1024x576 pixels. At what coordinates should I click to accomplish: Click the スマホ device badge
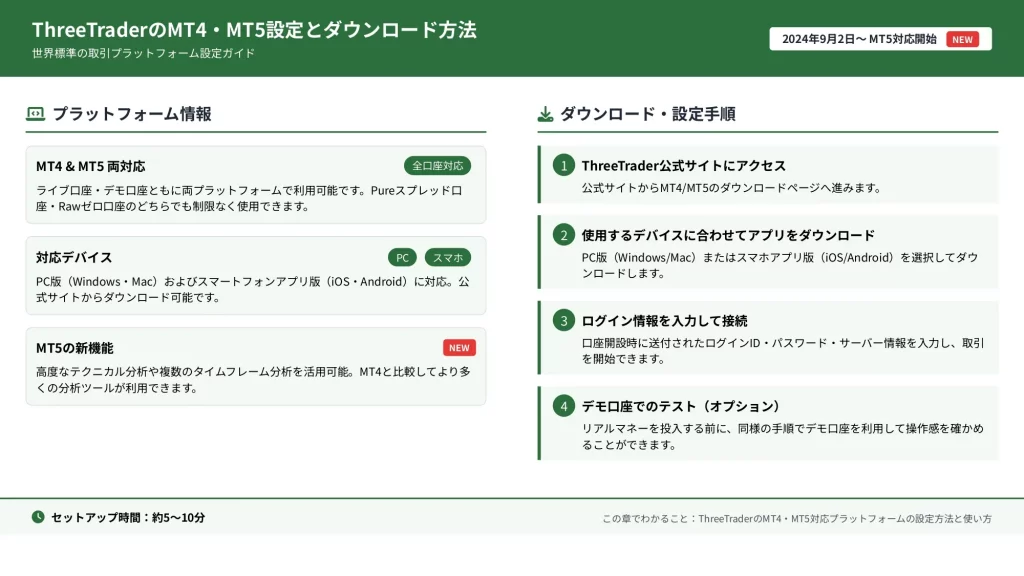447,257
